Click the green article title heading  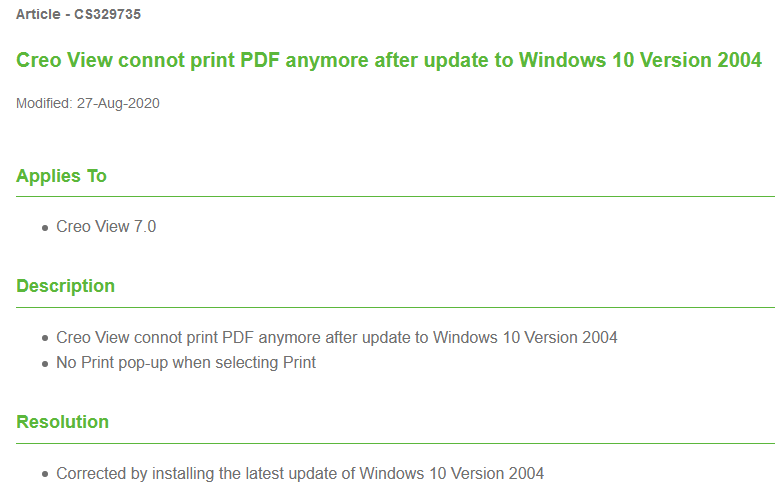[389, 60]
